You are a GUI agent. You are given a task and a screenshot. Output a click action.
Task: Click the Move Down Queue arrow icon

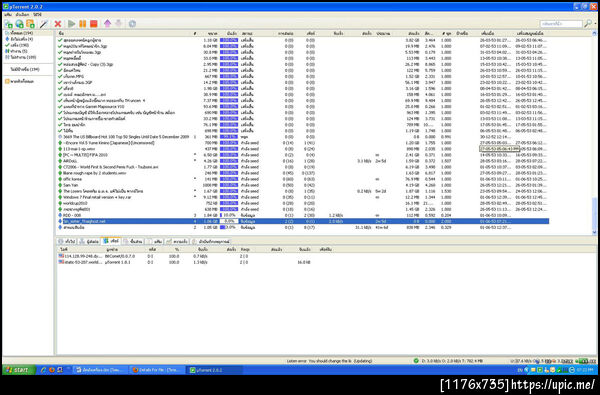(118, 24)
